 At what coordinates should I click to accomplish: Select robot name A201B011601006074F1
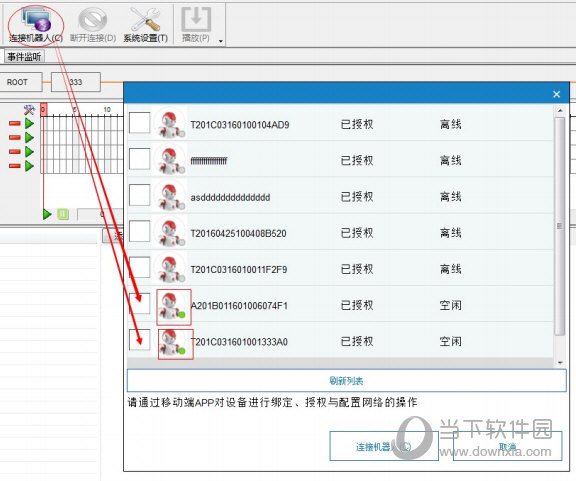click(x=239, y=306)
